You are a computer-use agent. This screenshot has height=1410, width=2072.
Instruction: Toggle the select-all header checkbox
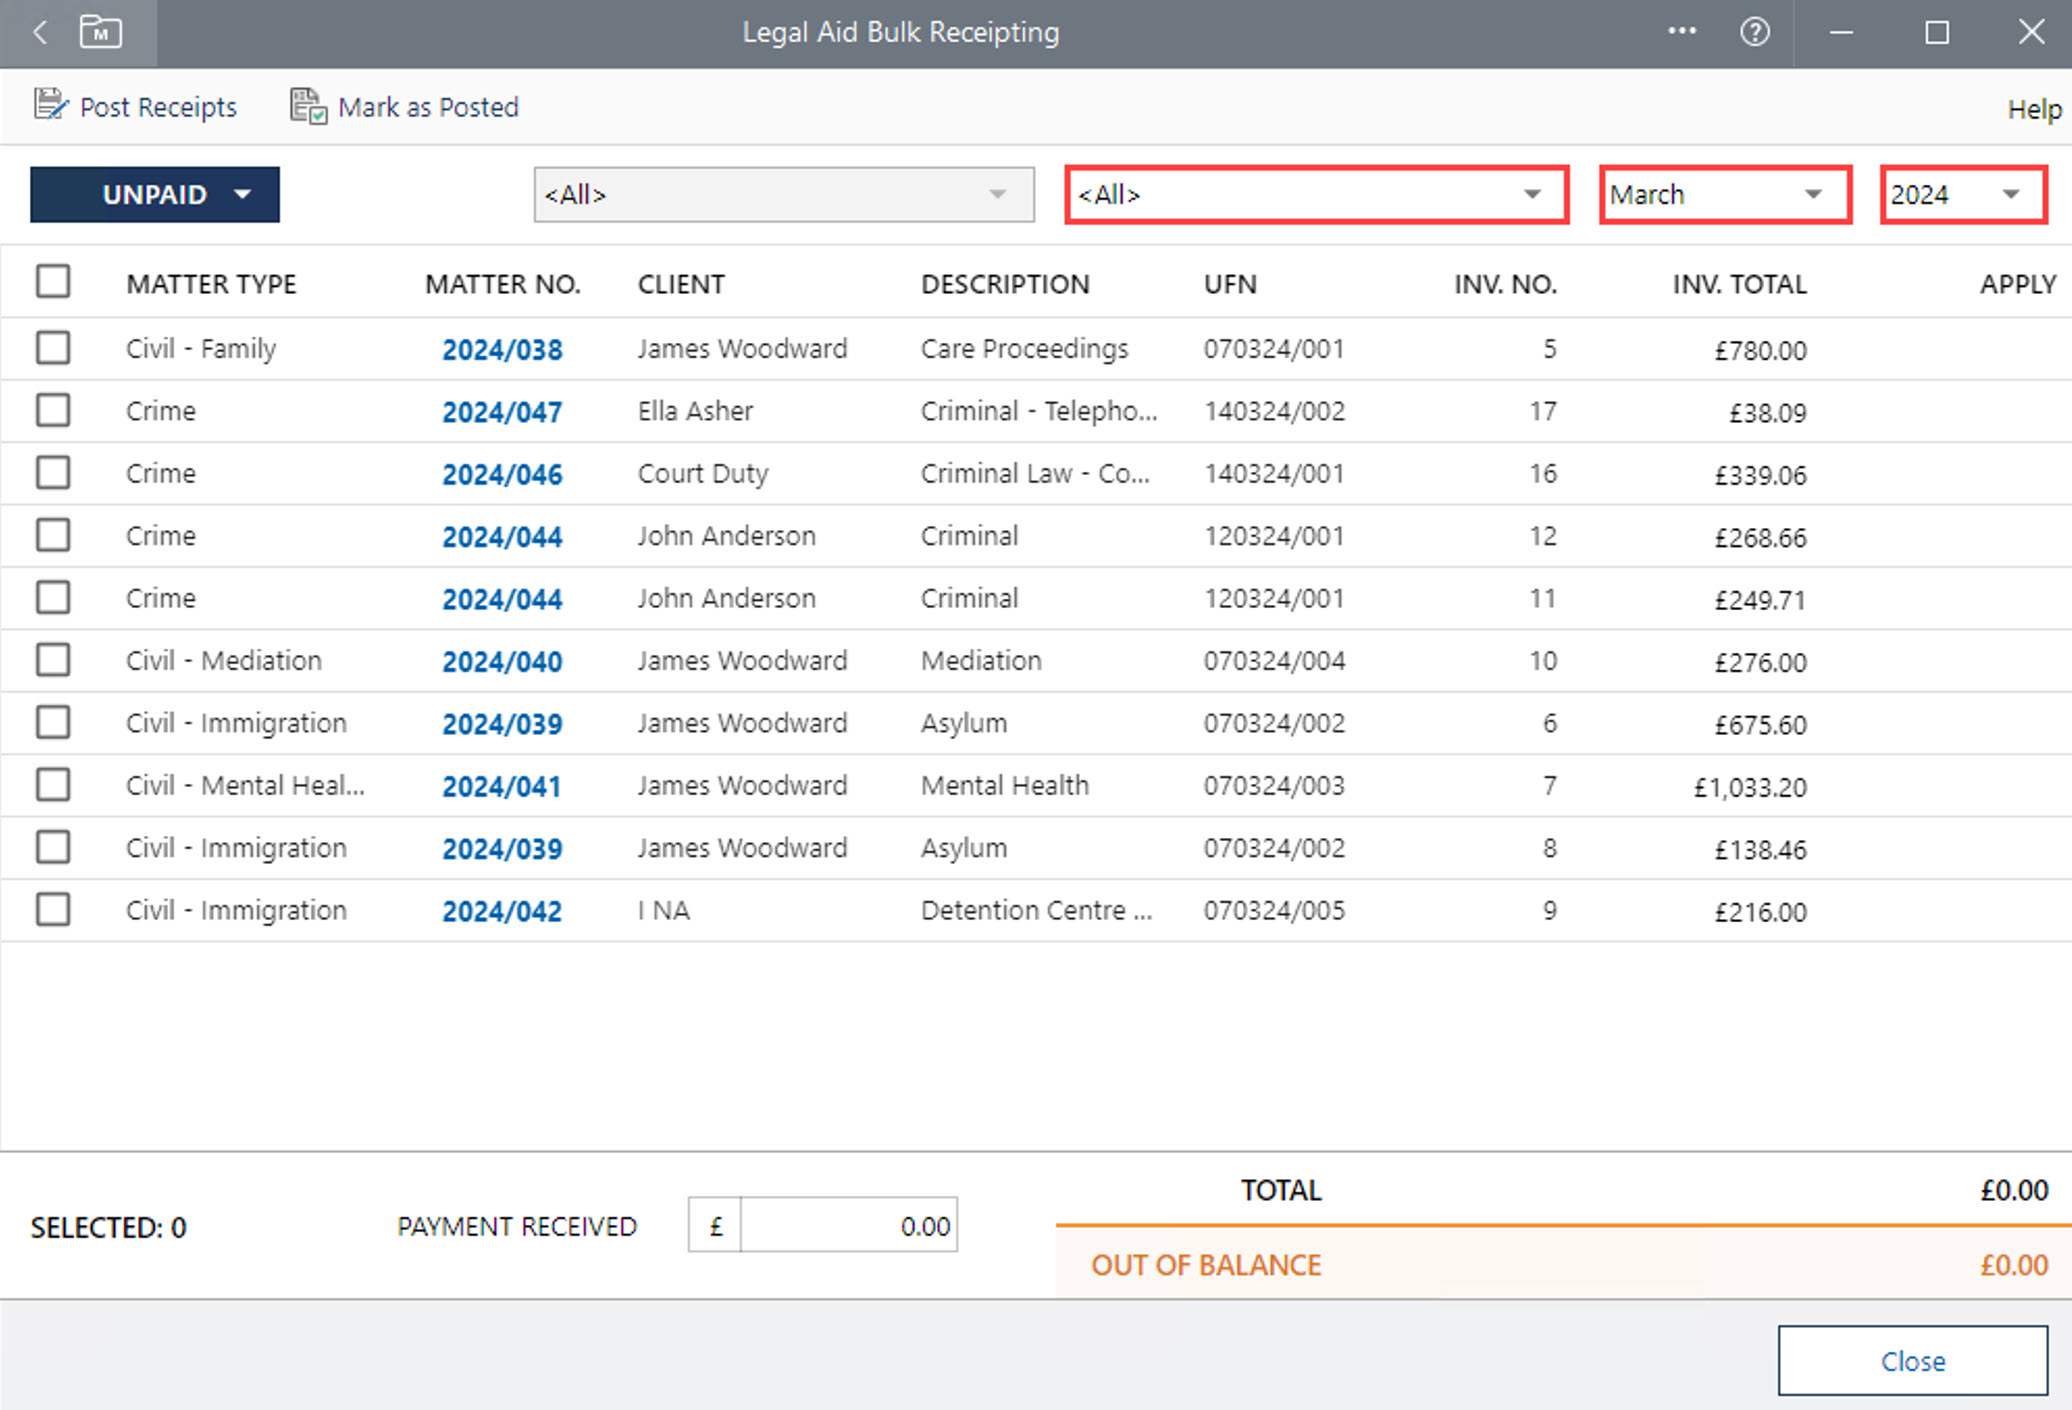coord(53,282)
